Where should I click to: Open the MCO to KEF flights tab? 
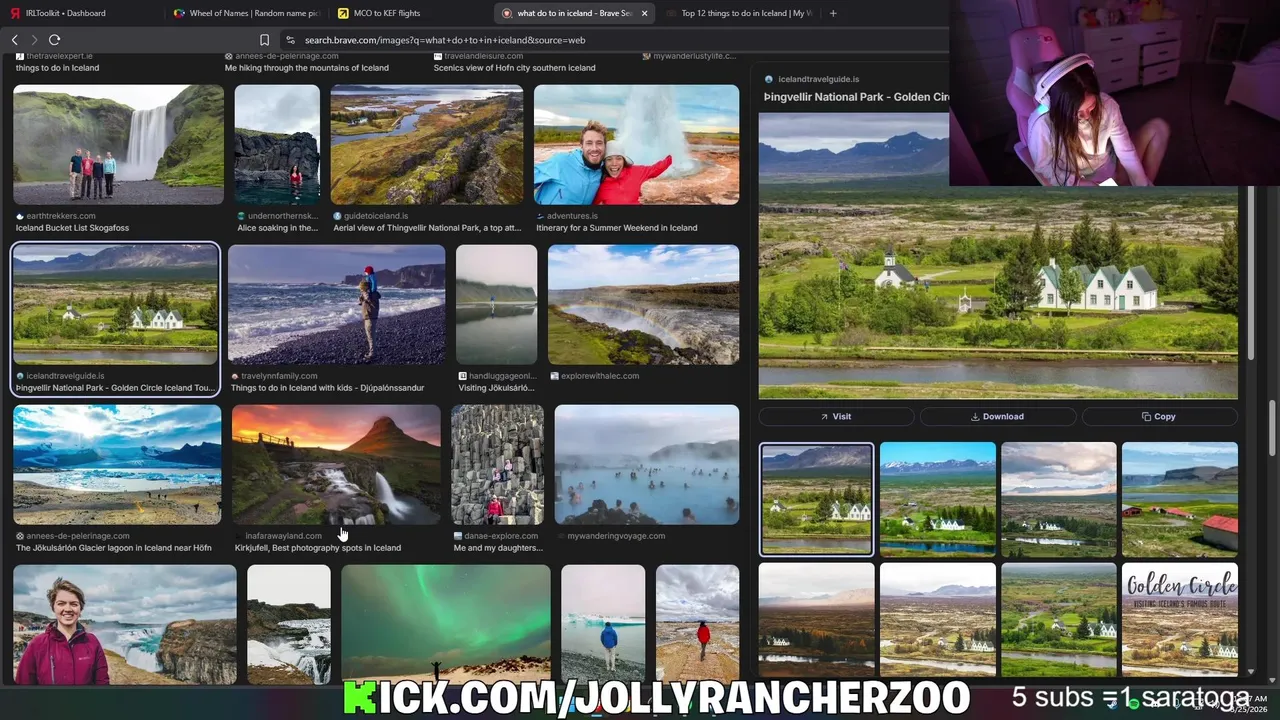tap(380, 13)
